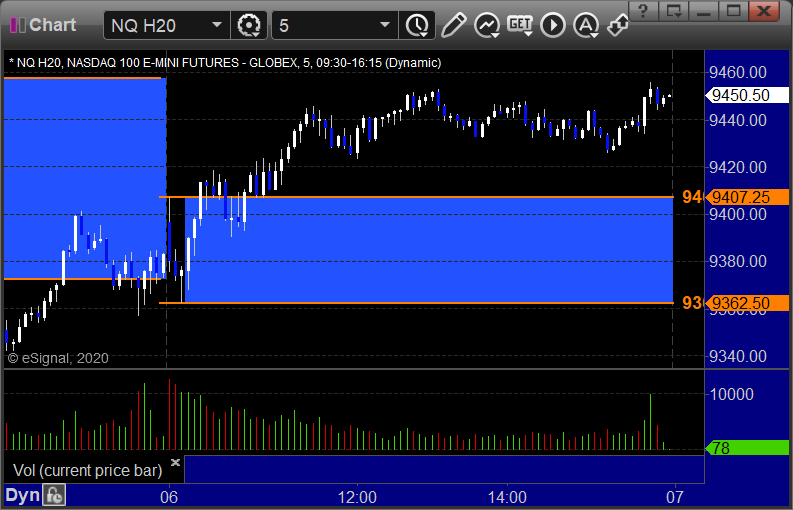Click the symbol linking arrows icon
The height and width of the screenshot is (510, 793).
click(618, 25)
